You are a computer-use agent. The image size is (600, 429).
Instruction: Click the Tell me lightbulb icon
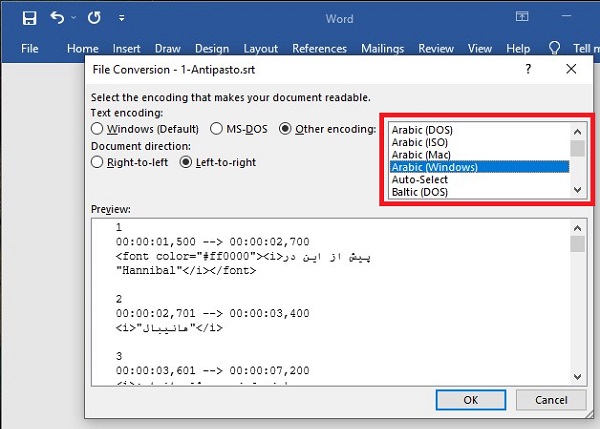554,48
